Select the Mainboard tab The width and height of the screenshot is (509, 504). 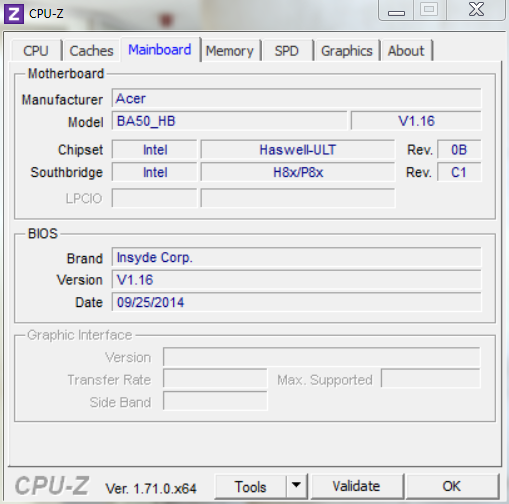pyautogui.click(x=160, y=50)
